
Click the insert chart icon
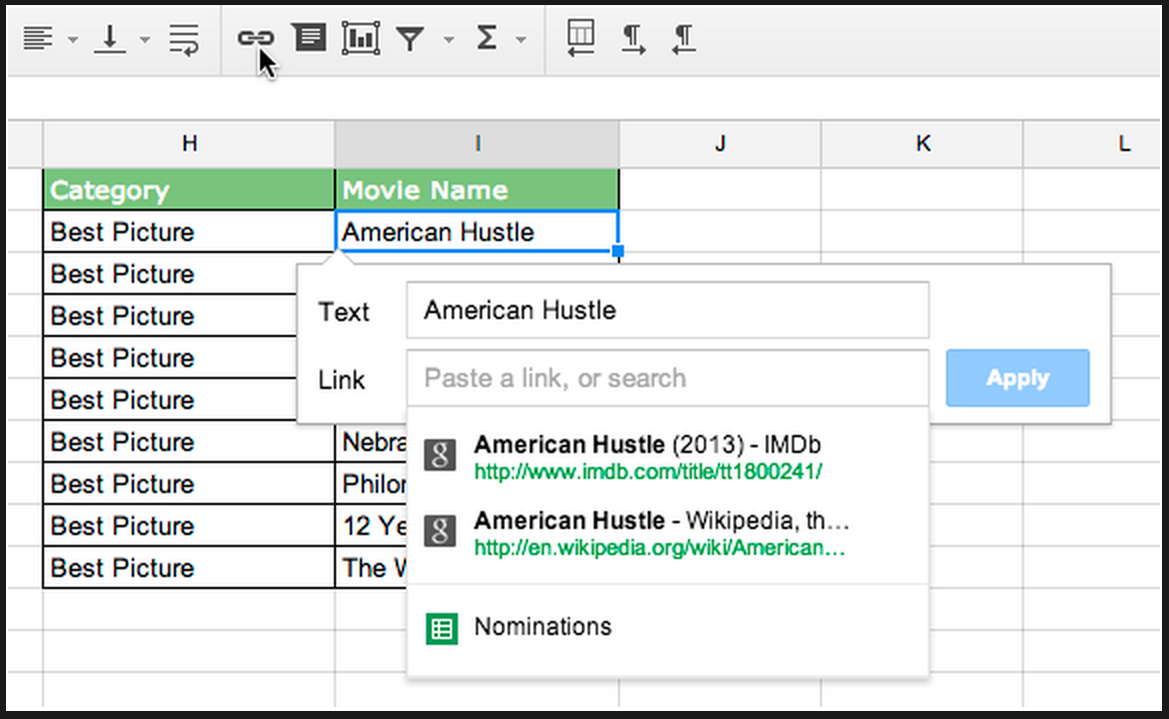pos(361,39)
